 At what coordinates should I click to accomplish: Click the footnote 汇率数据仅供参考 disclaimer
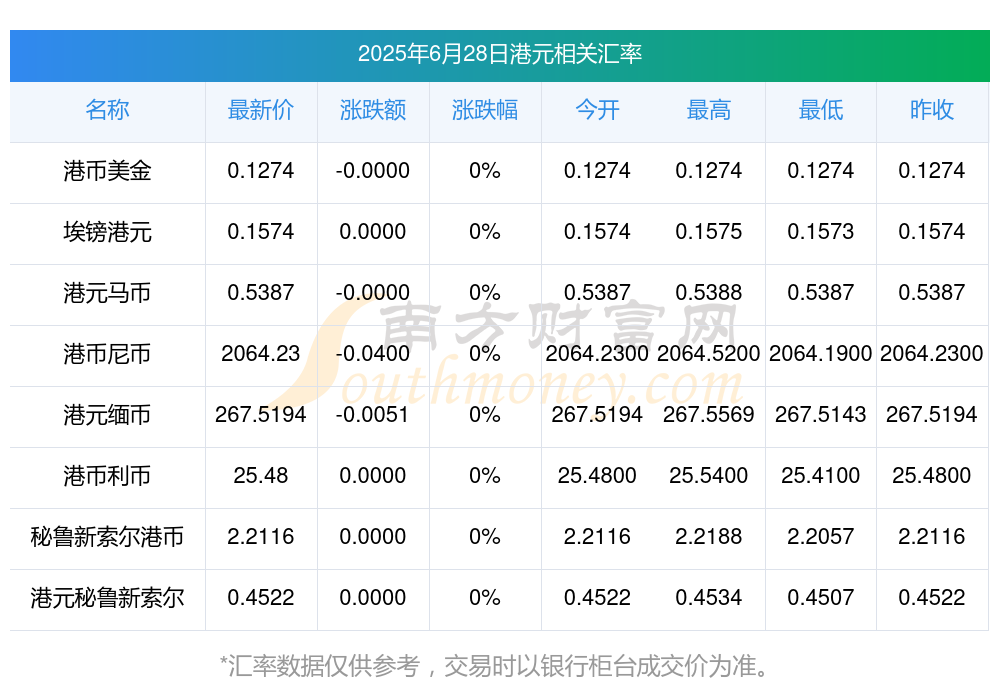[494, 666]
